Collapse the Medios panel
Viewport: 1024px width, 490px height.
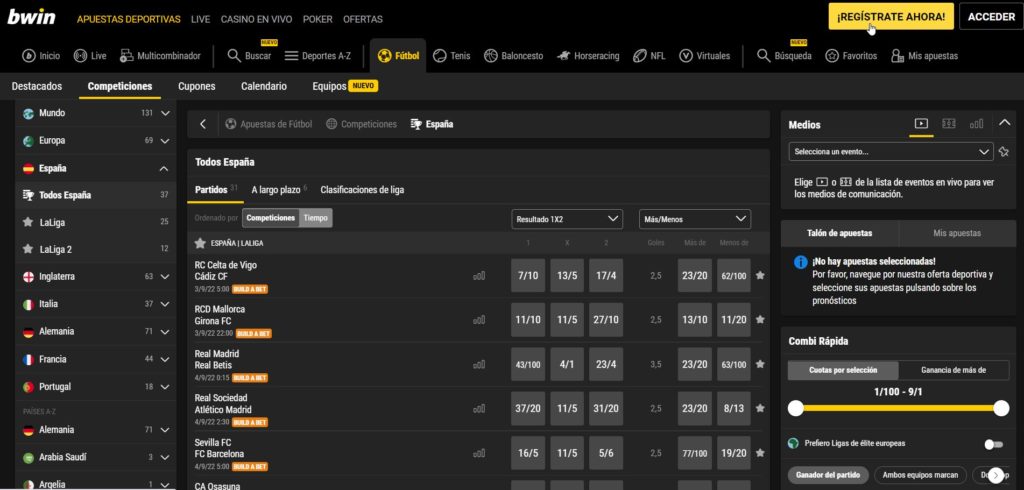click(1005, 122)
